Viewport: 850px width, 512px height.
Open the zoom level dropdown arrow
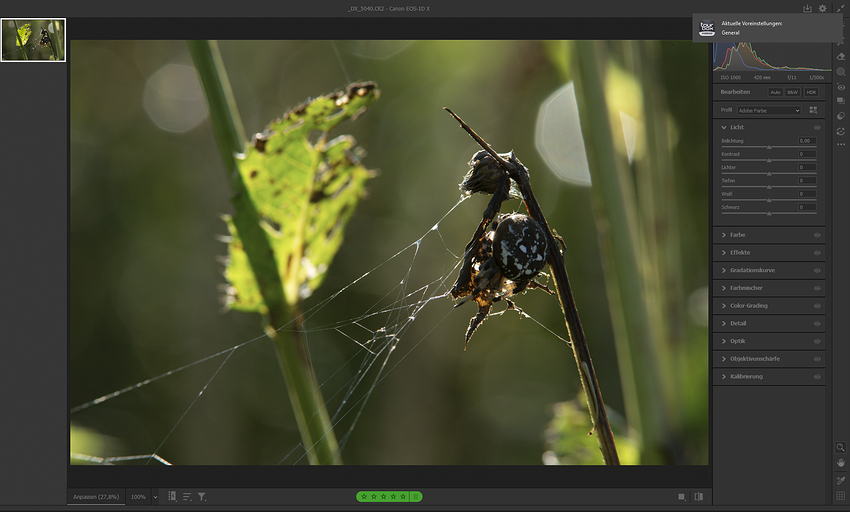[155, 497]
